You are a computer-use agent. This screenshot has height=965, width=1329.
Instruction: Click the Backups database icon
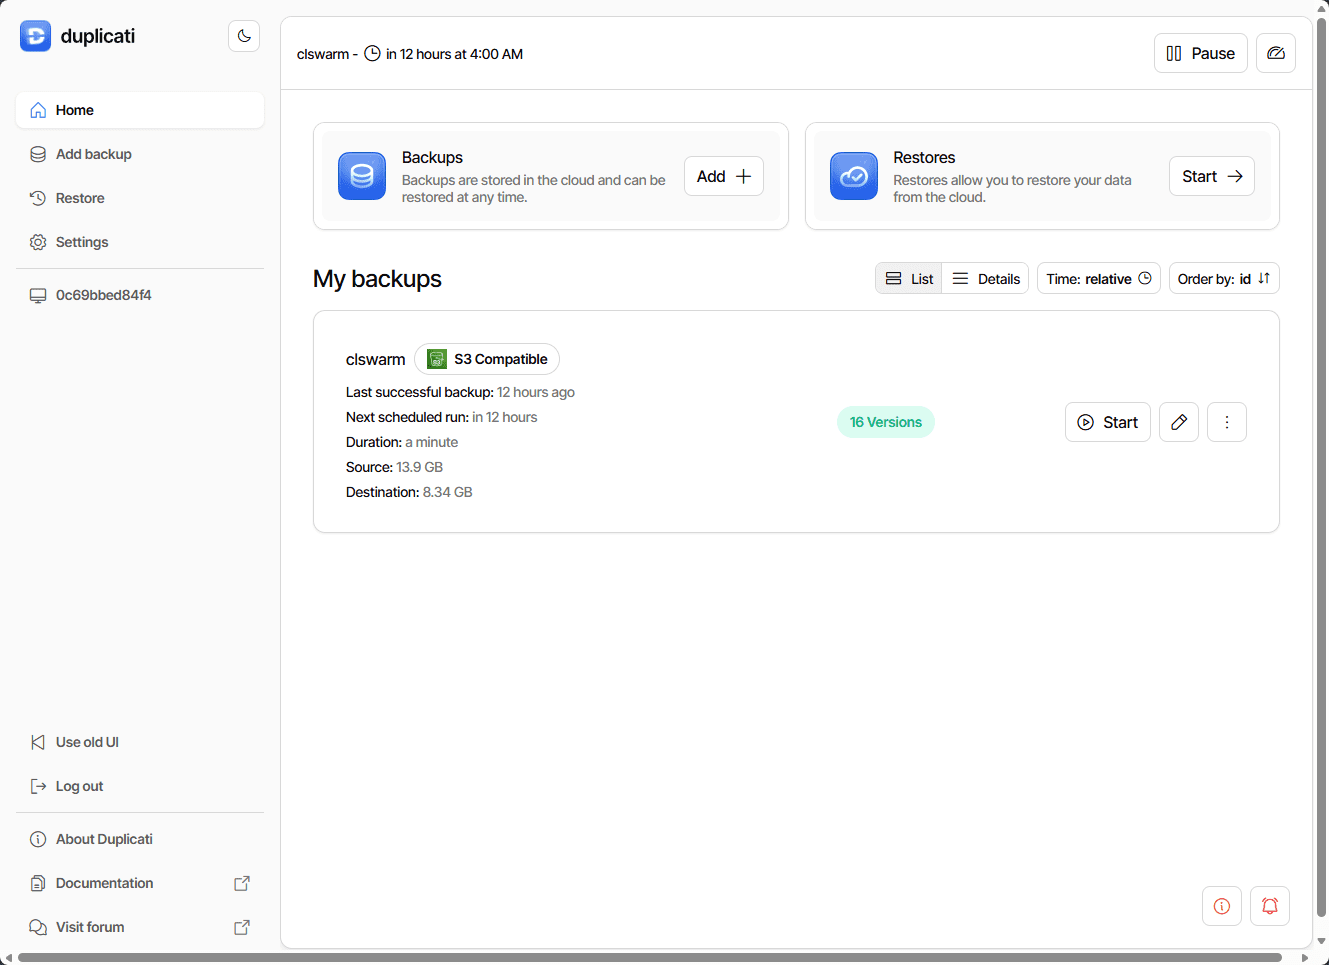[362, 176]
